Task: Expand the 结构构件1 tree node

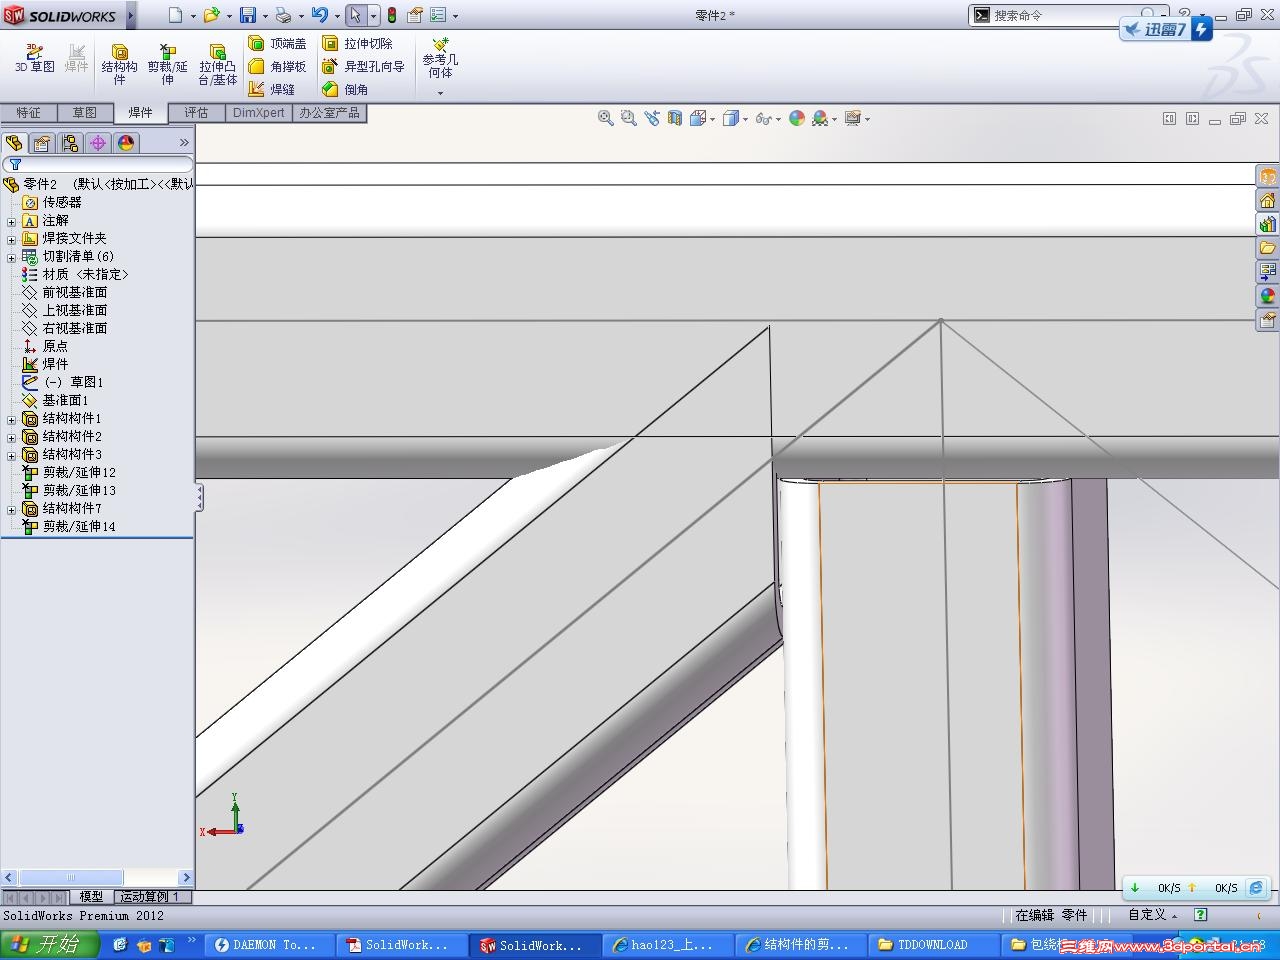Action: 12,419
